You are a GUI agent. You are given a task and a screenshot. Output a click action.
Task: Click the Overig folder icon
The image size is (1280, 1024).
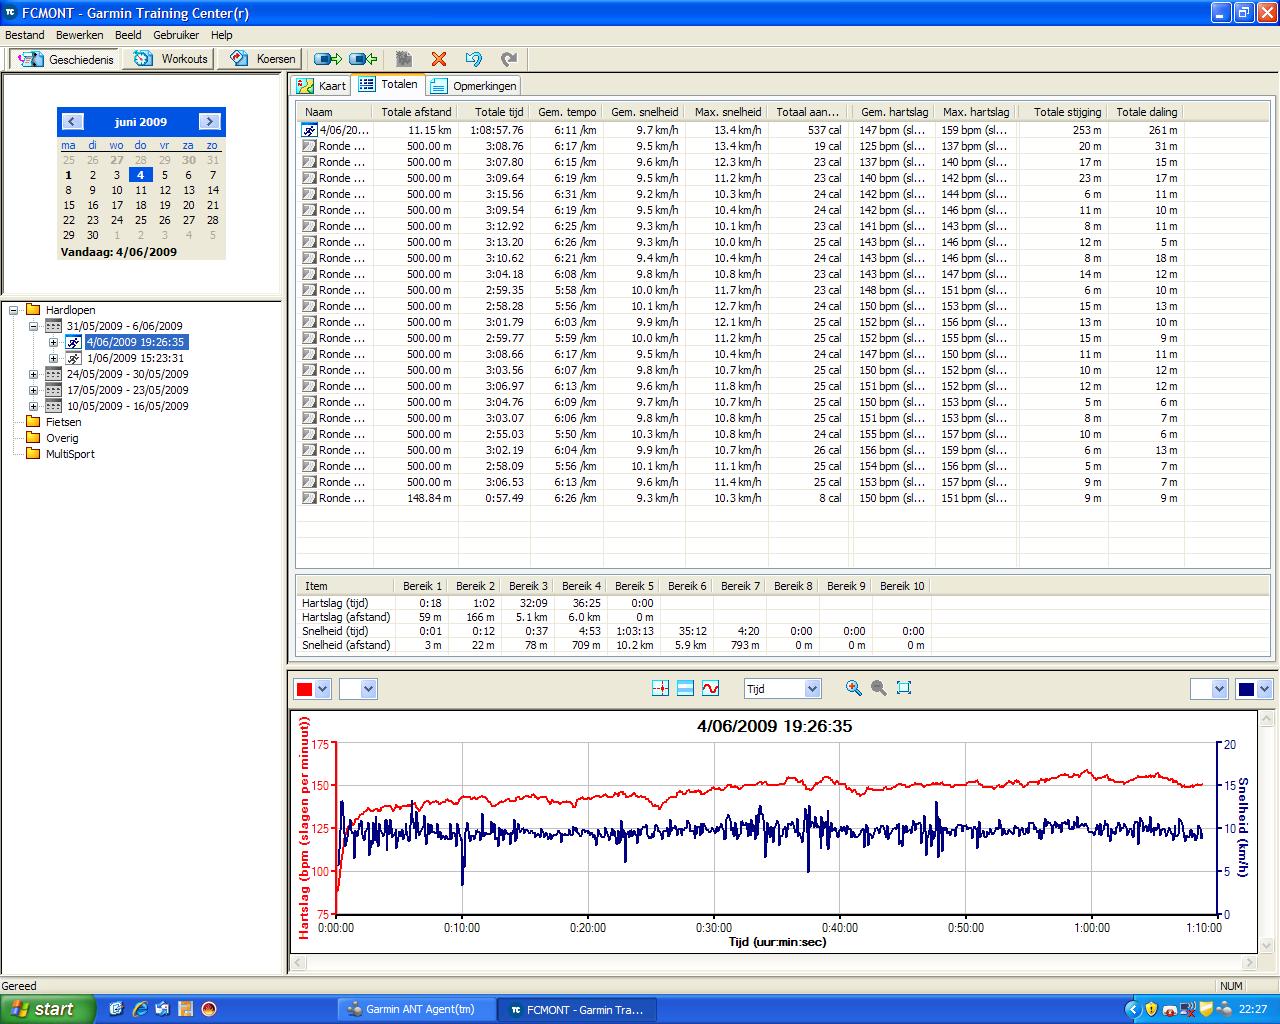[x=33, y=438]
